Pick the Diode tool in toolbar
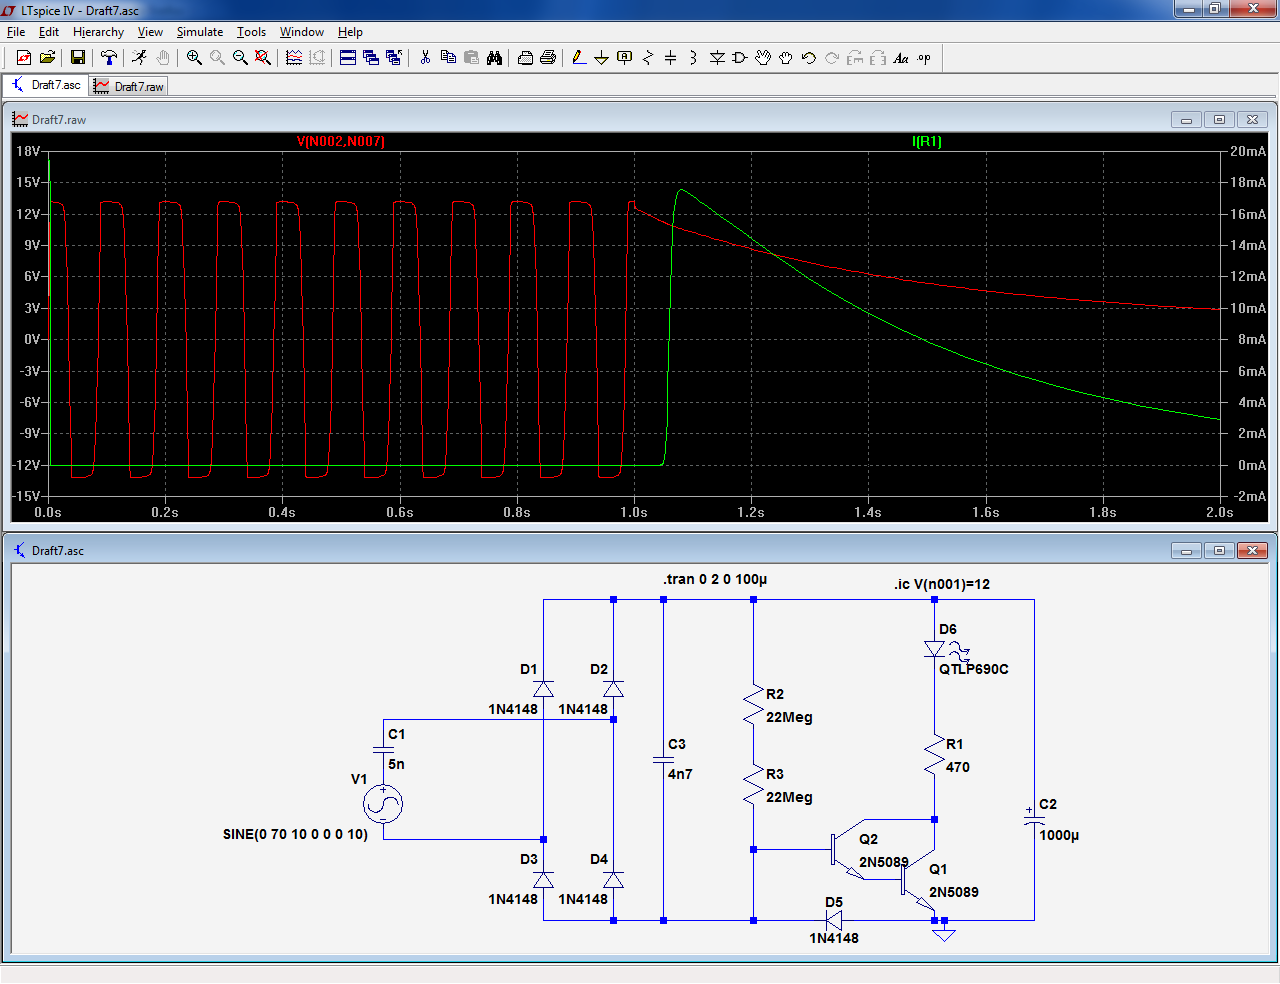1280x984 pixels. click(717, 58)
